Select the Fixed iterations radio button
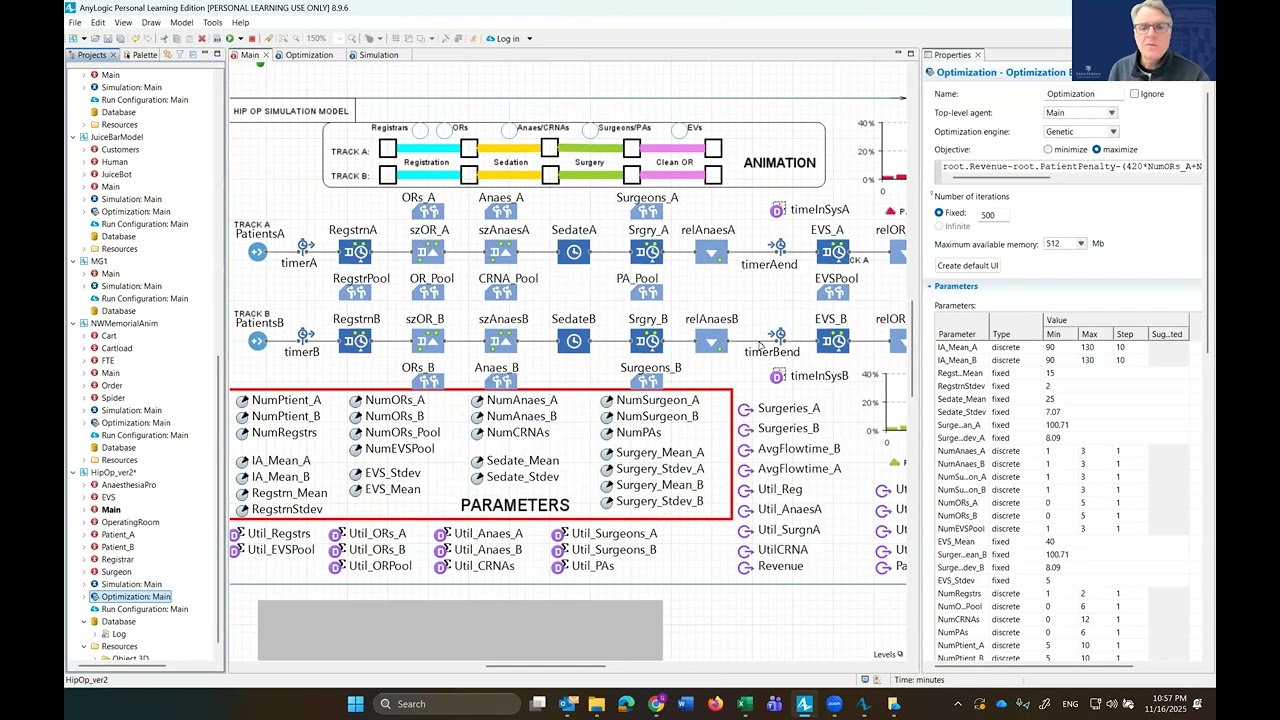 [x=939, y=213]
